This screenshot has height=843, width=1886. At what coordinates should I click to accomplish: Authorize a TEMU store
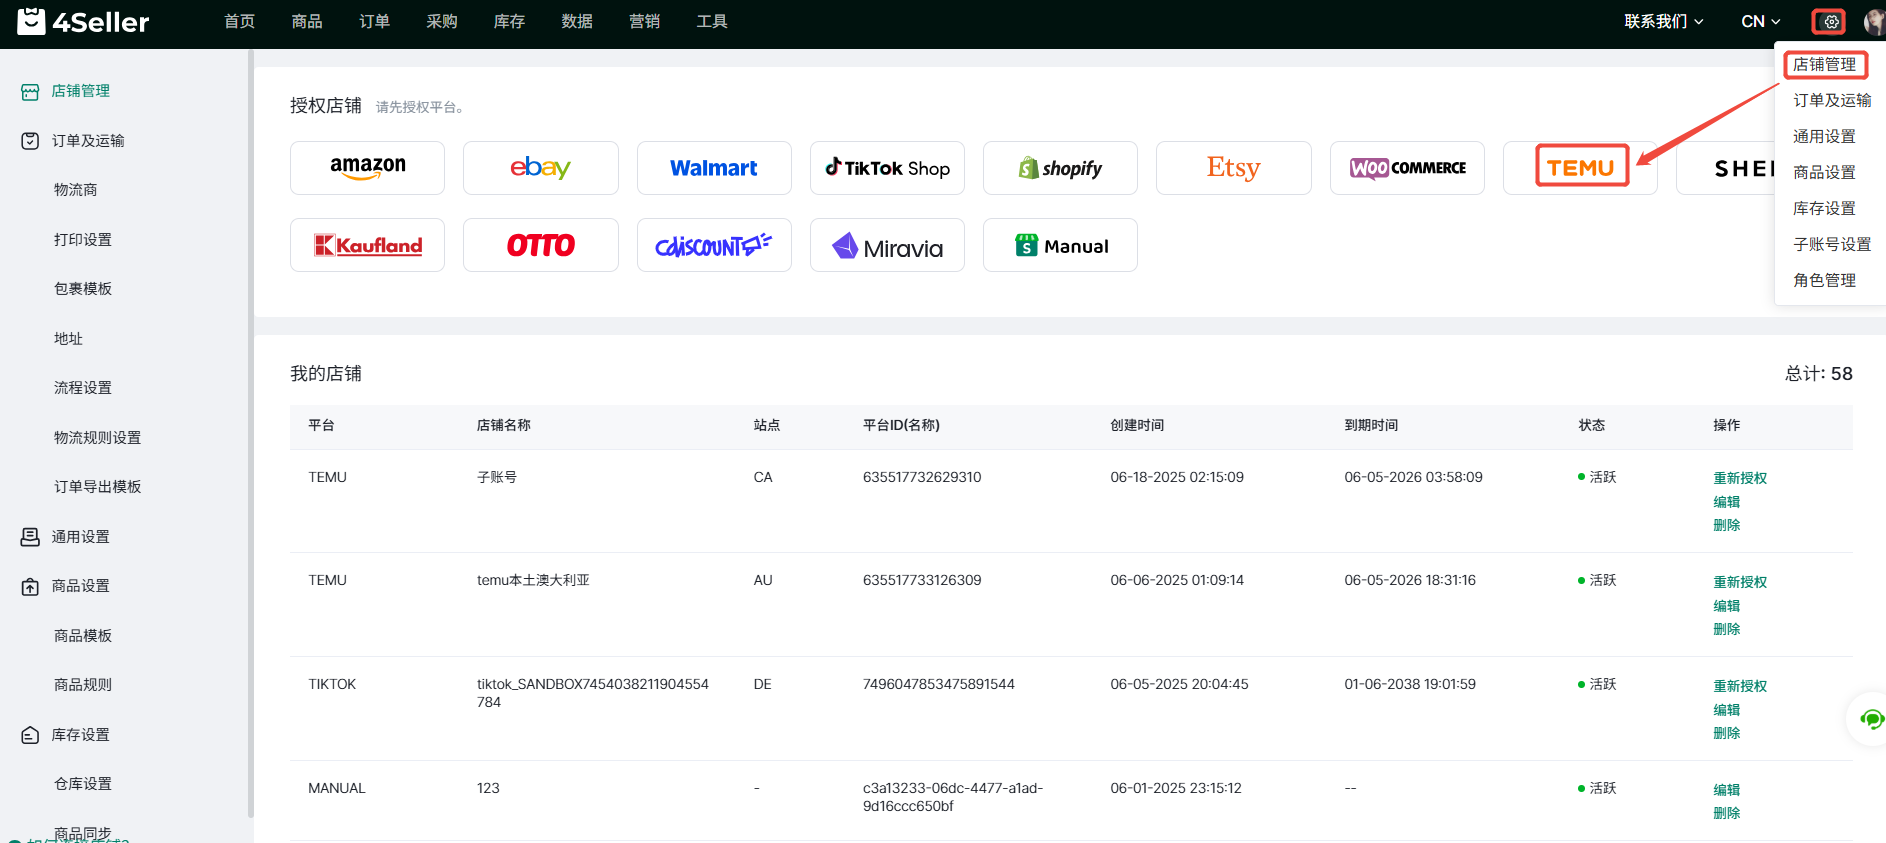(1580, 168)
